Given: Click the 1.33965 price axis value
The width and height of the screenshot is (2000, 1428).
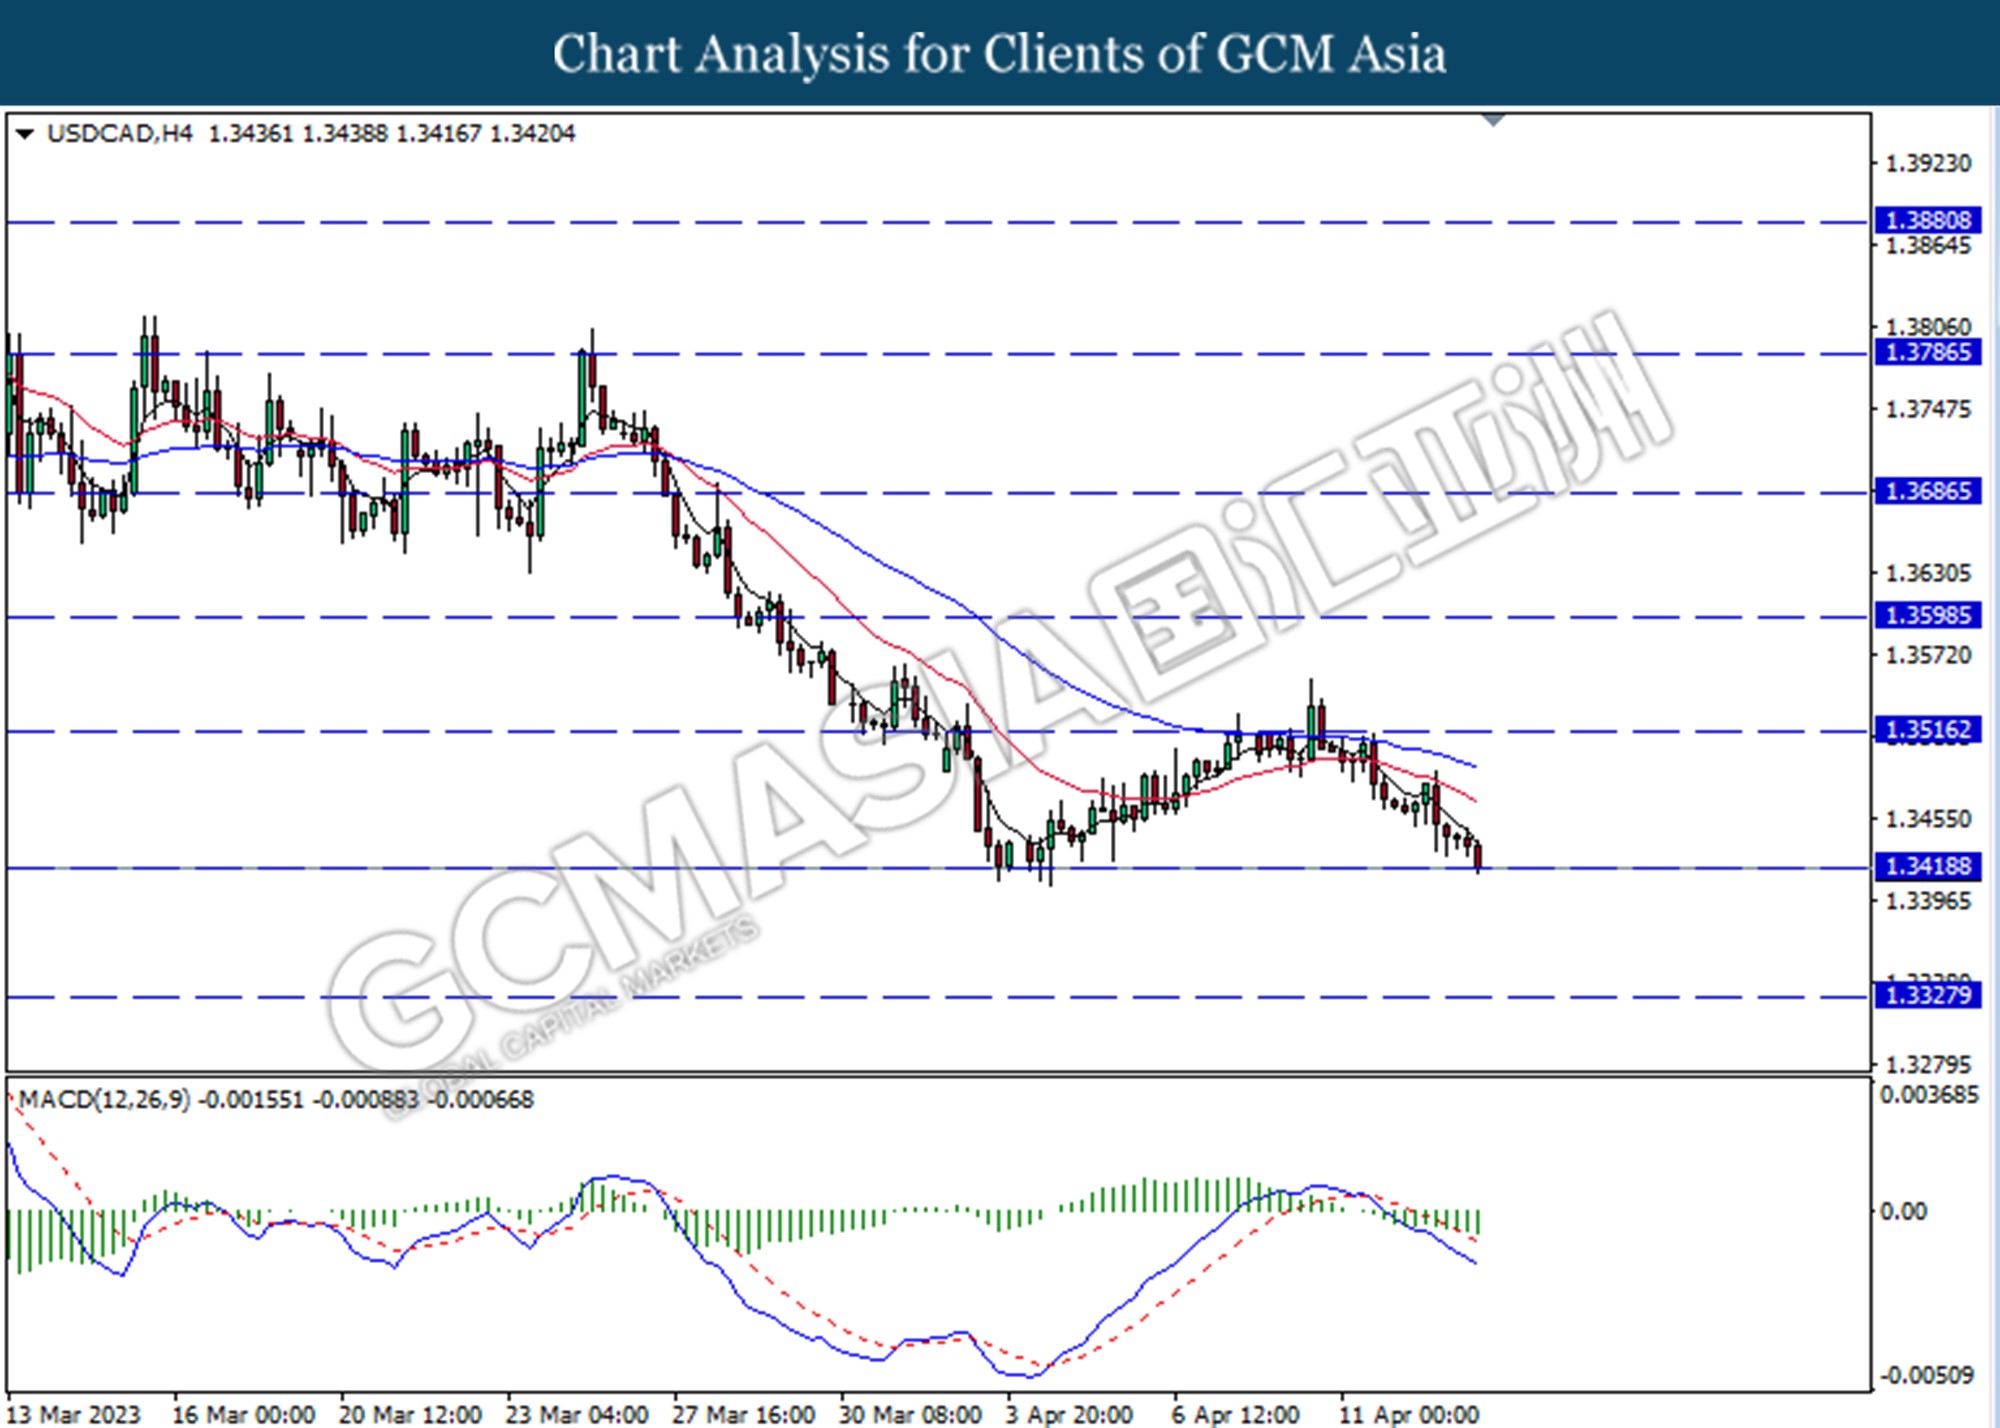Looking at the screenshot, I should click(1928, 901).
